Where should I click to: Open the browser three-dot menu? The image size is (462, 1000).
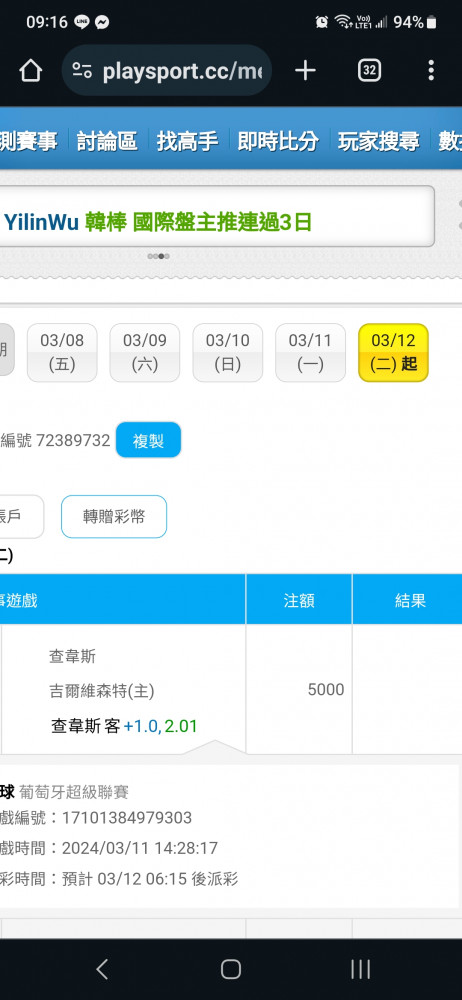(x=431, y=71)
